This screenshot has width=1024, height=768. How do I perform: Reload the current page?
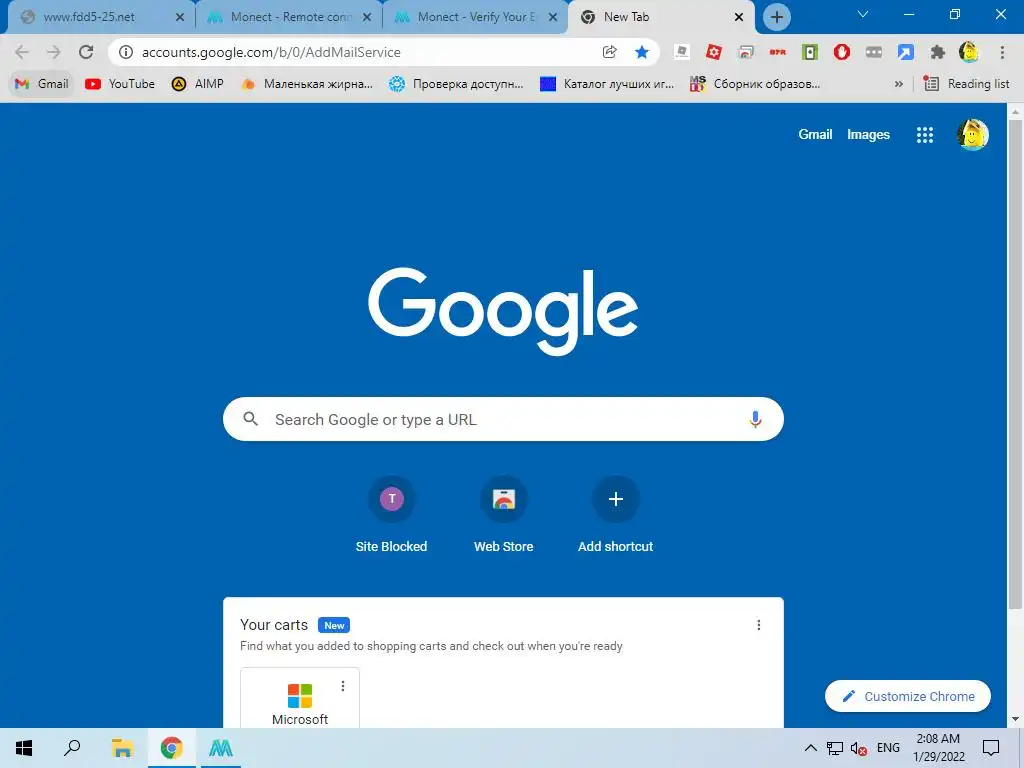[86, 52]
